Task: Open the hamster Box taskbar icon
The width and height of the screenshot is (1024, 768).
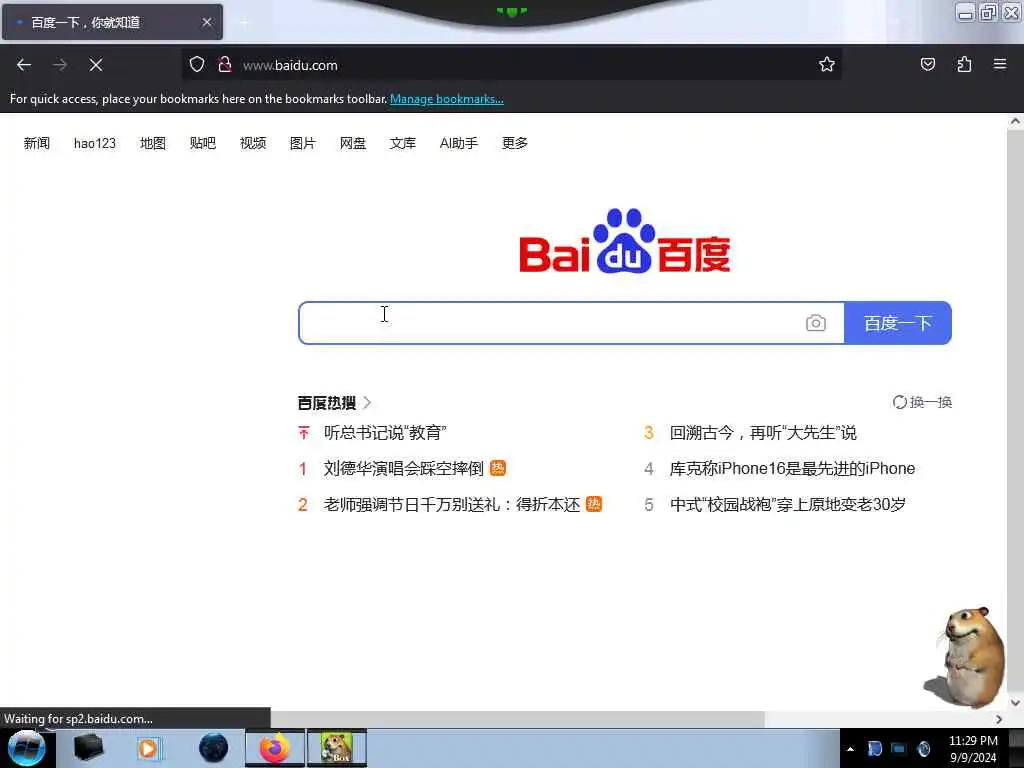Action: tap(337, 748)
